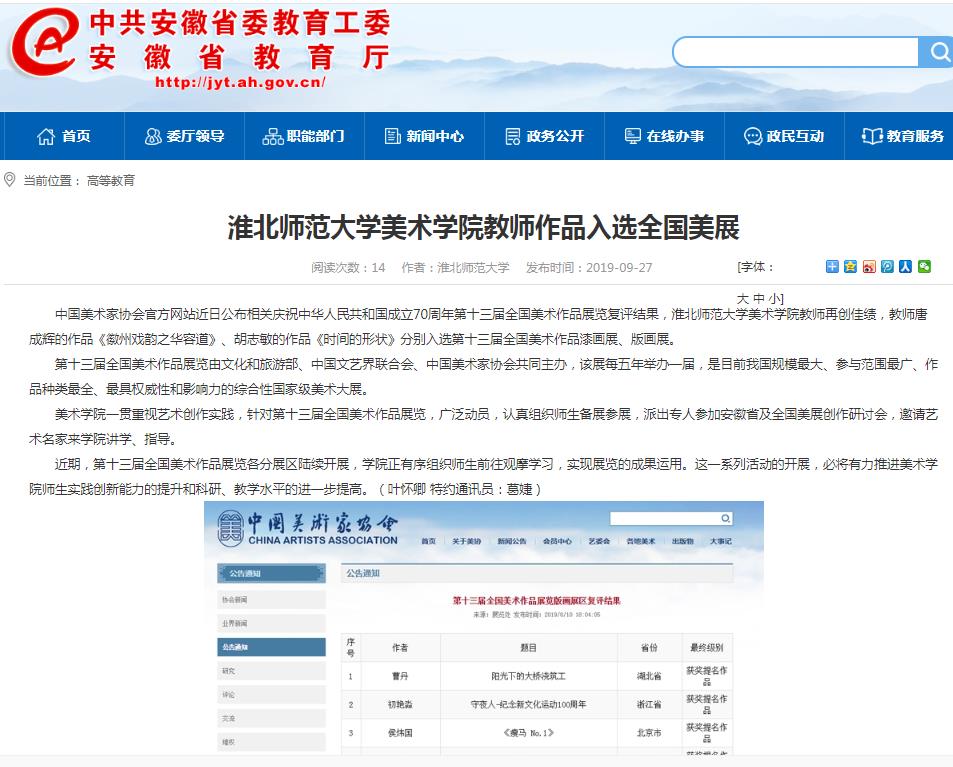Click the 发布时间：2019-09-27 text
The width and height of the screenshot is (953, 767).
coord(589,267)
